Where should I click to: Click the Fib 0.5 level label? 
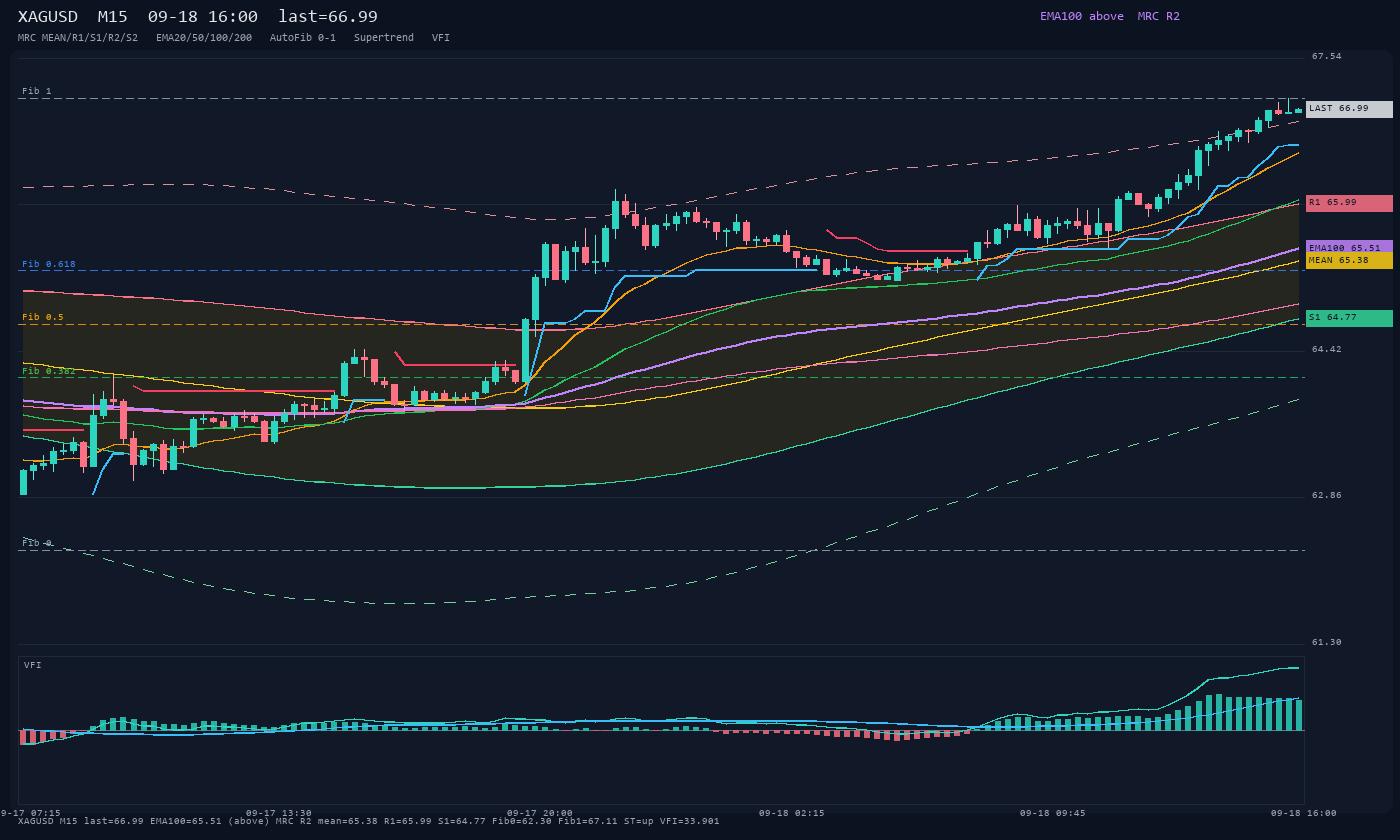(x=43, y=317)
